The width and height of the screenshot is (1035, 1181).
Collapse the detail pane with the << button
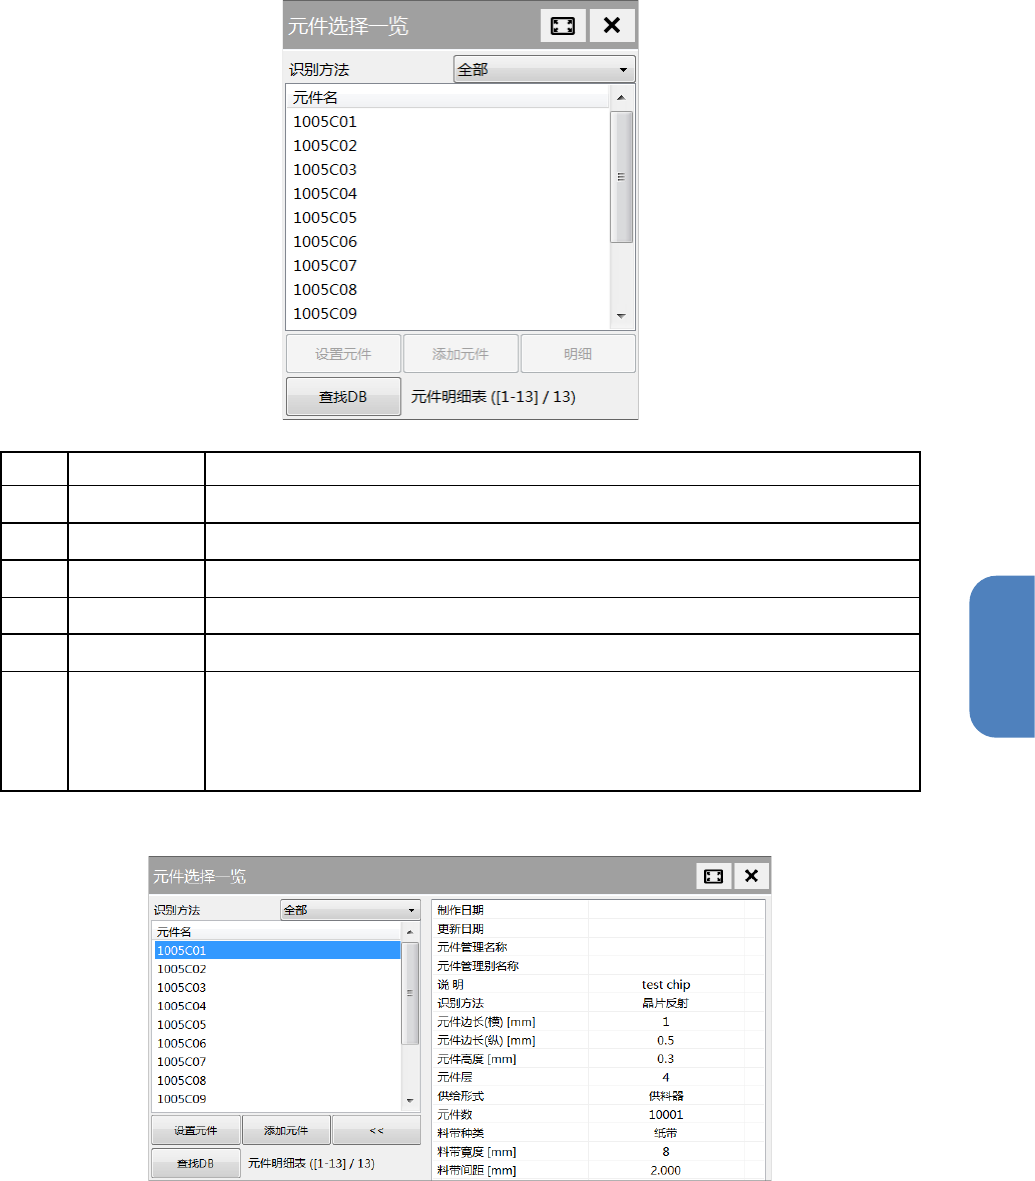(377, 1131)
